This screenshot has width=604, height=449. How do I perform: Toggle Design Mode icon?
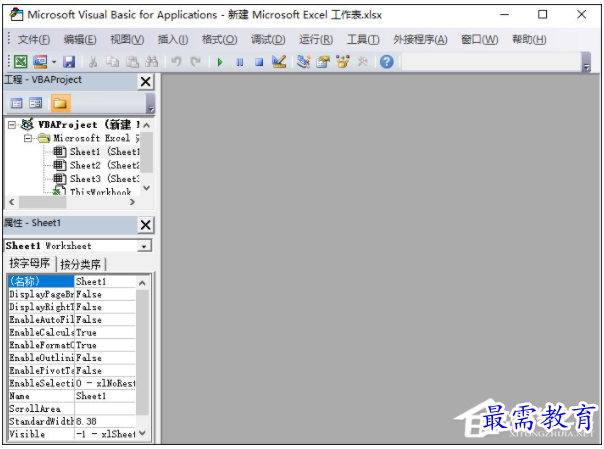click(x=279, y=61)
